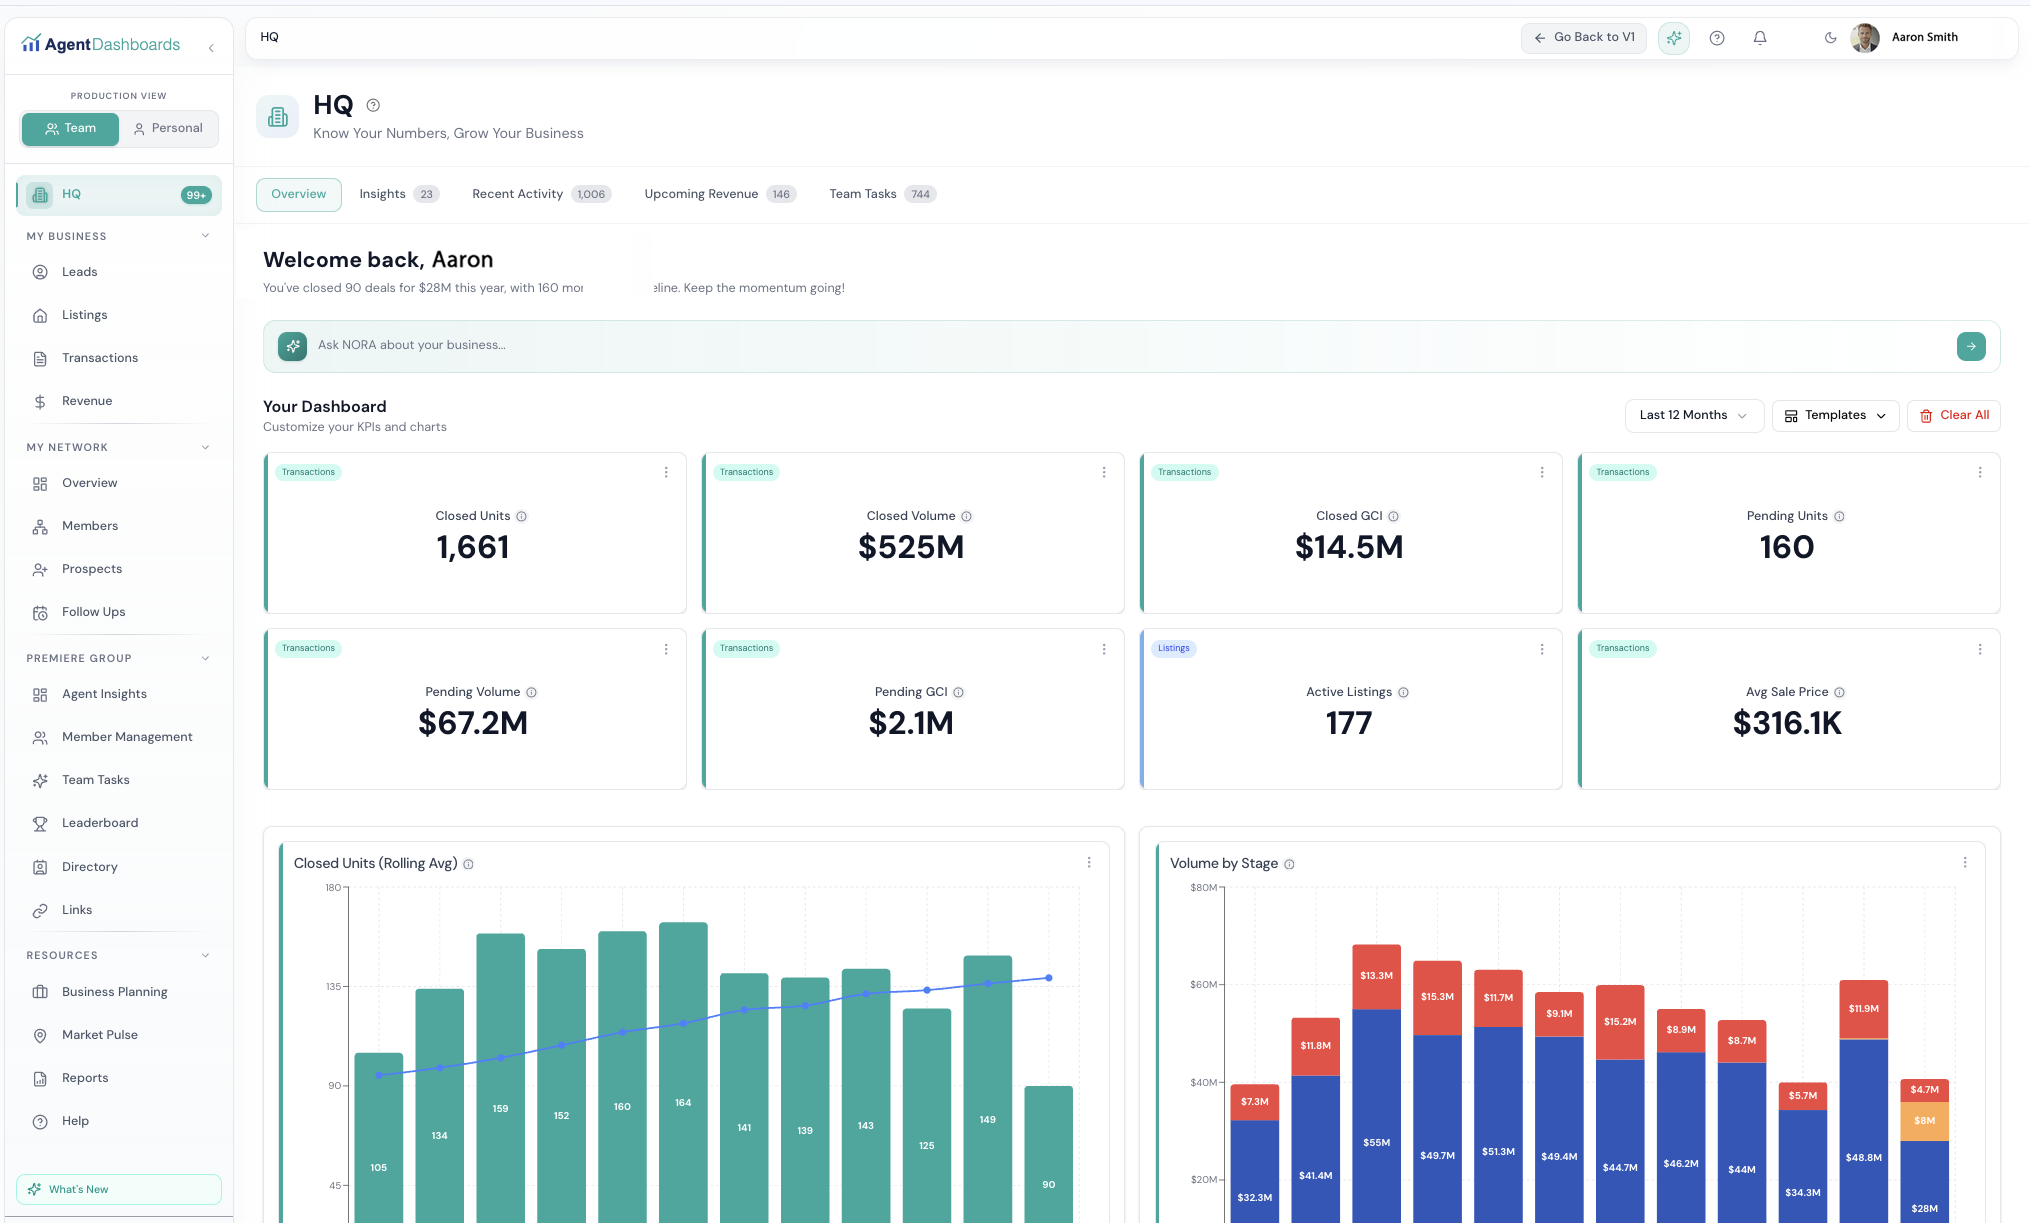The height and width of the screenshot is (1223, 2030).
Task: Collapse the sidebar with the chevron arrow
Action: 211,47
